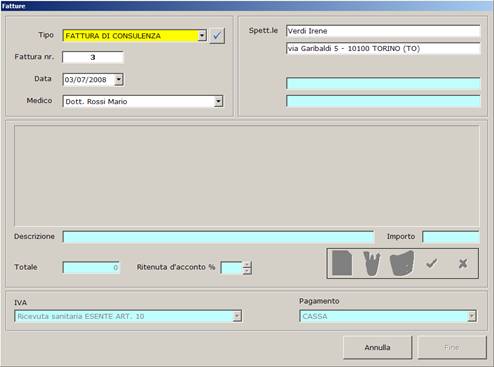
Task: Click the blank document icon in item toolbar
Action: pos(342,263)
